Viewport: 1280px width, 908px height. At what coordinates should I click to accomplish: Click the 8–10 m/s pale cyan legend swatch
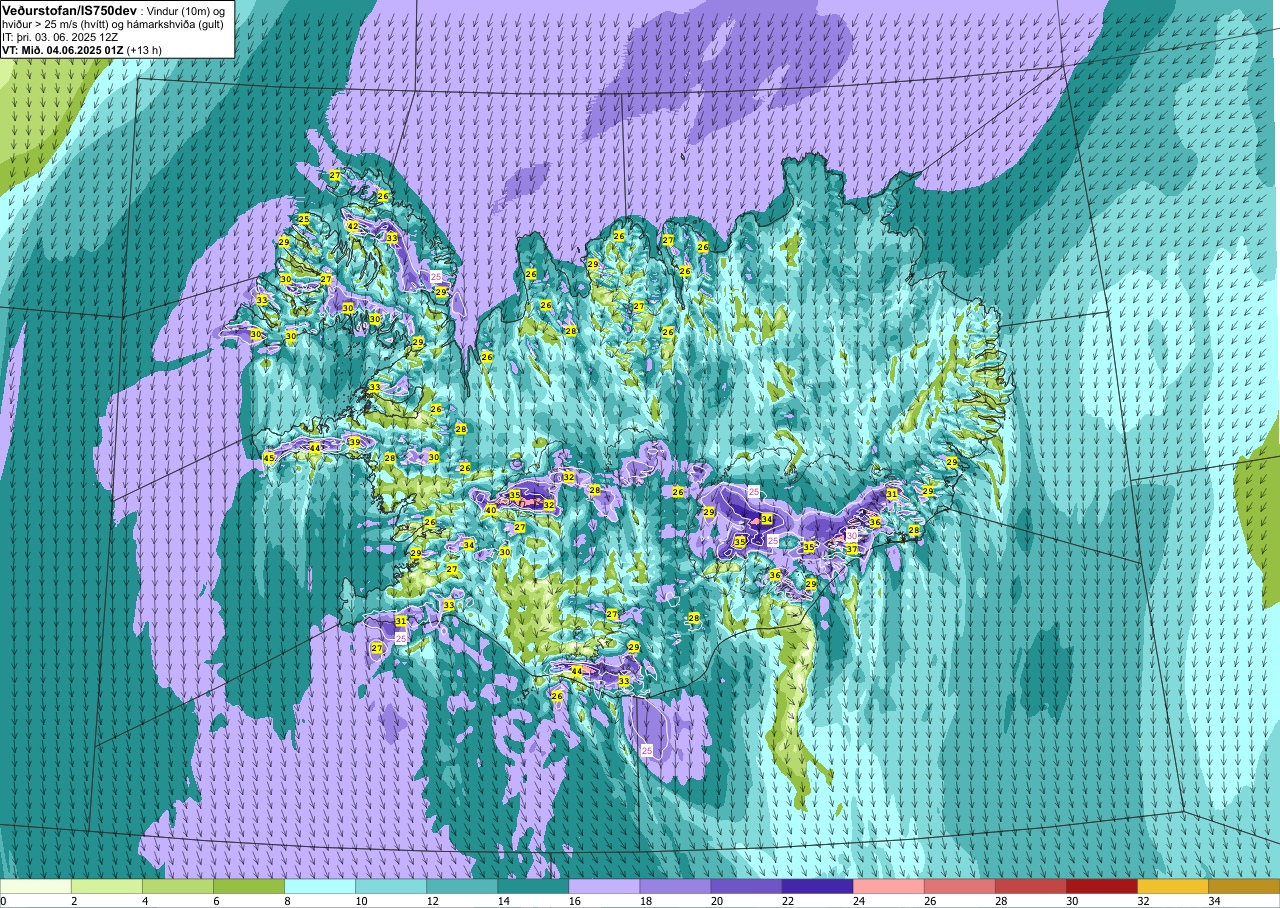320,886
